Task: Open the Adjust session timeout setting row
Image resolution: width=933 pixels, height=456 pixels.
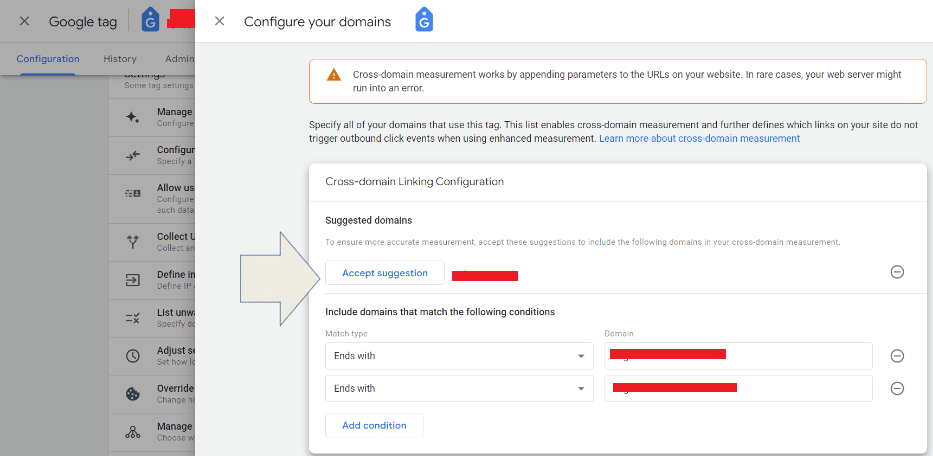Action: click(152, 356)
